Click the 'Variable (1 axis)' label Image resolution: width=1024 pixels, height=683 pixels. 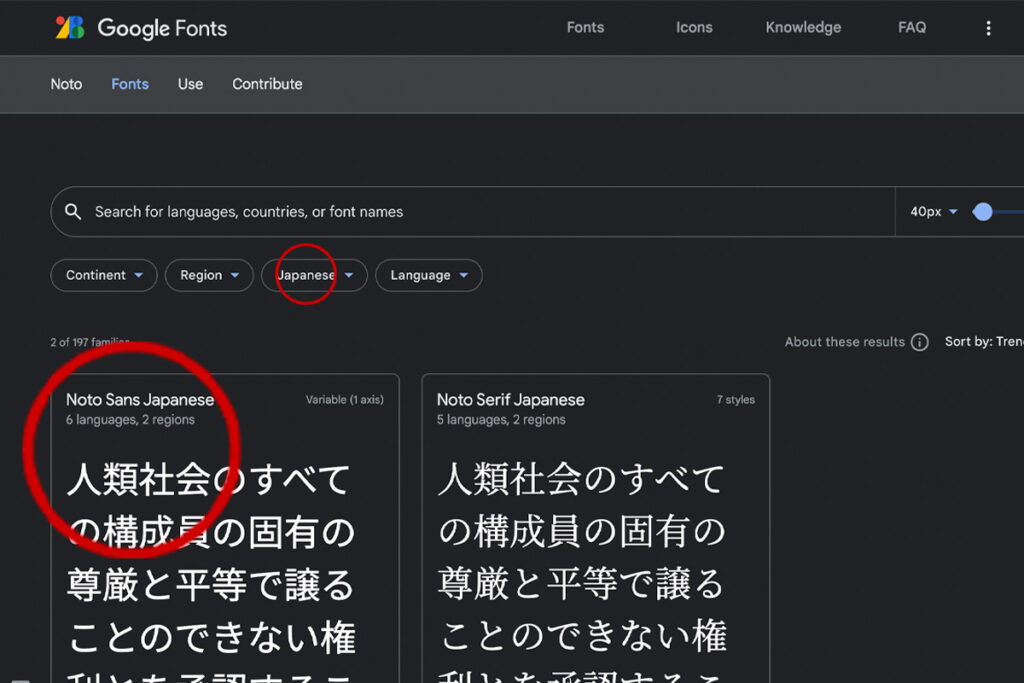(x=345, y=400)
